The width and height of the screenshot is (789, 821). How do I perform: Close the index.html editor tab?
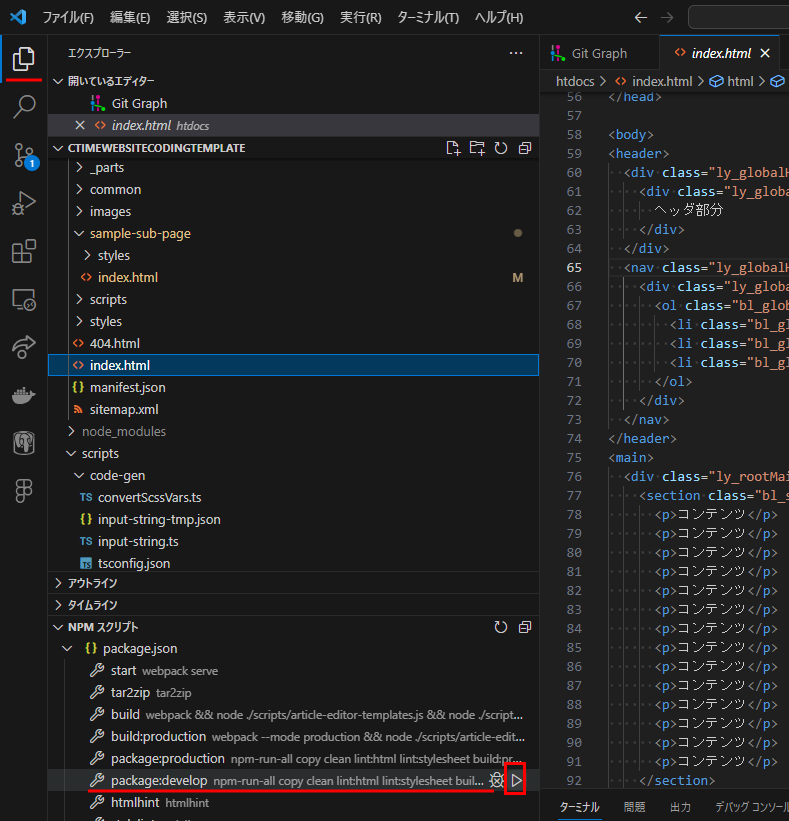coord(765,53)
